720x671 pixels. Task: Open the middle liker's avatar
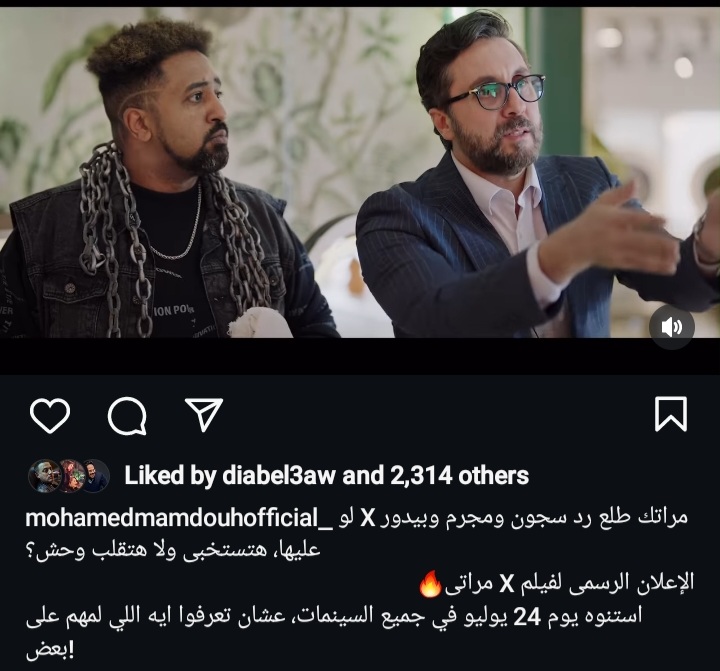click(x=70, y=476)
